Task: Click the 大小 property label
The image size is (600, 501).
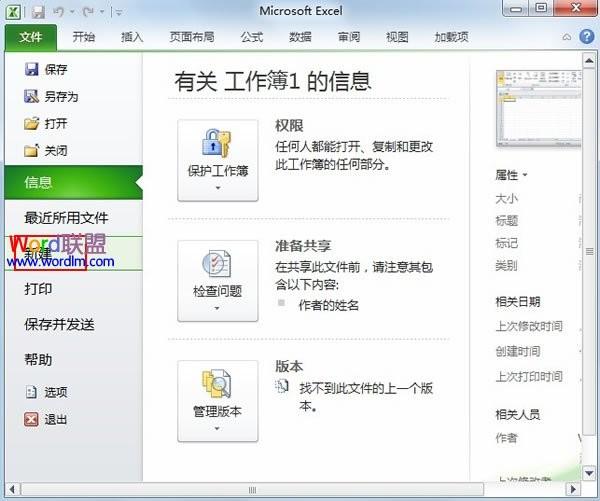Action: click(506, 199)
